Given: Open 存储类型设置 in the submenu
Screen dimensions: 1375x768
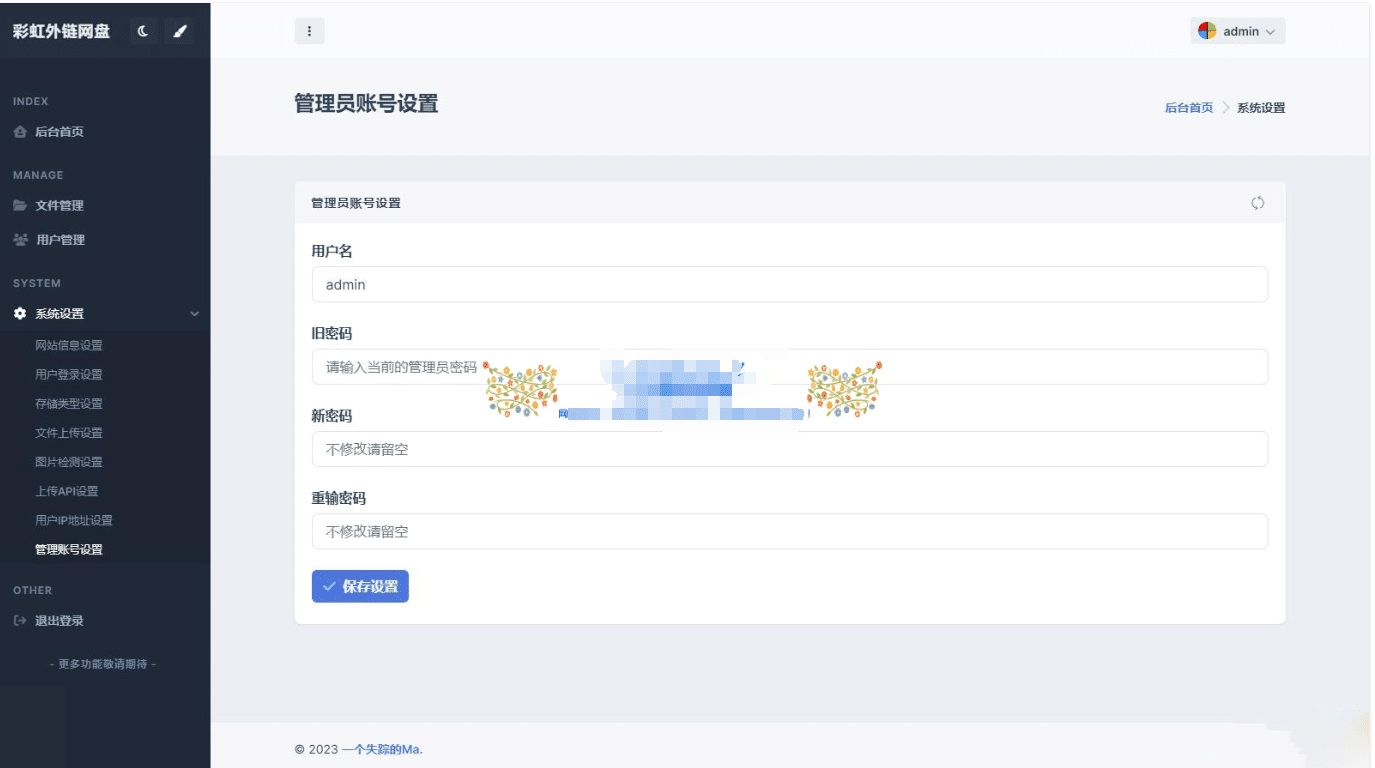Looking at the screenshot, I should pos(69,404).
